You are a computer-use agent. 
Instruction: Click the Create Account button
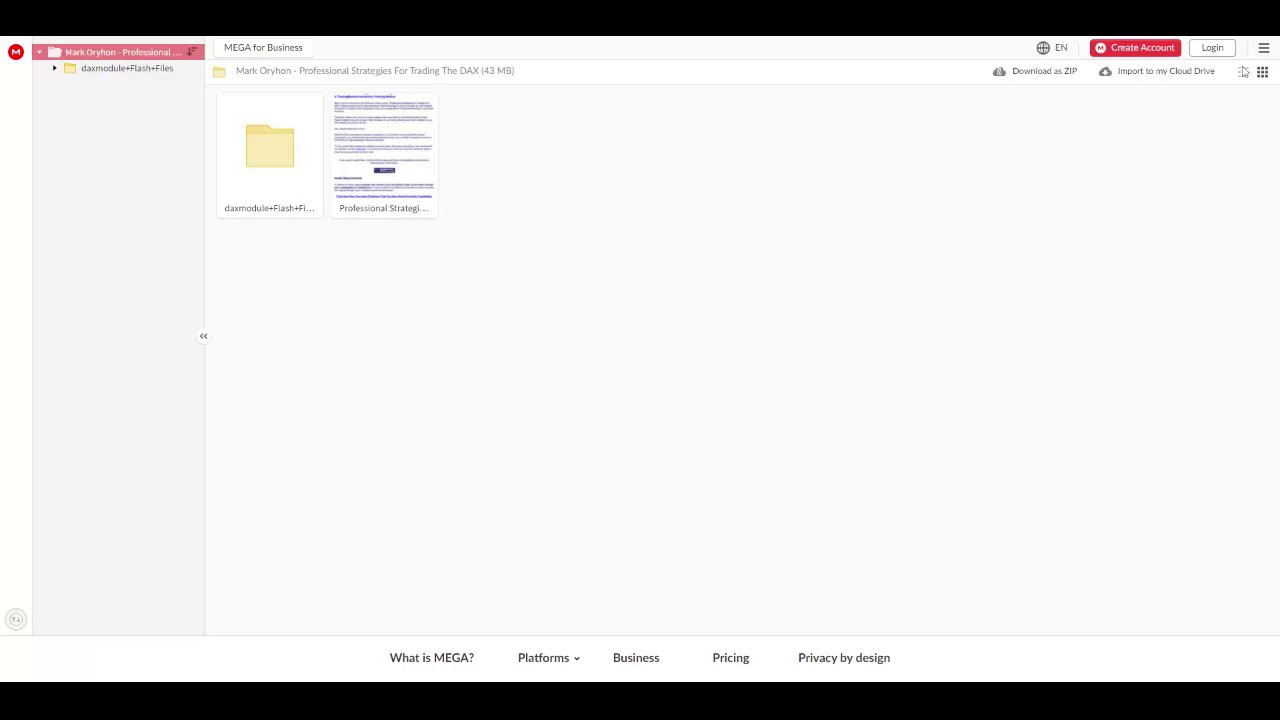pos(1135,48)
